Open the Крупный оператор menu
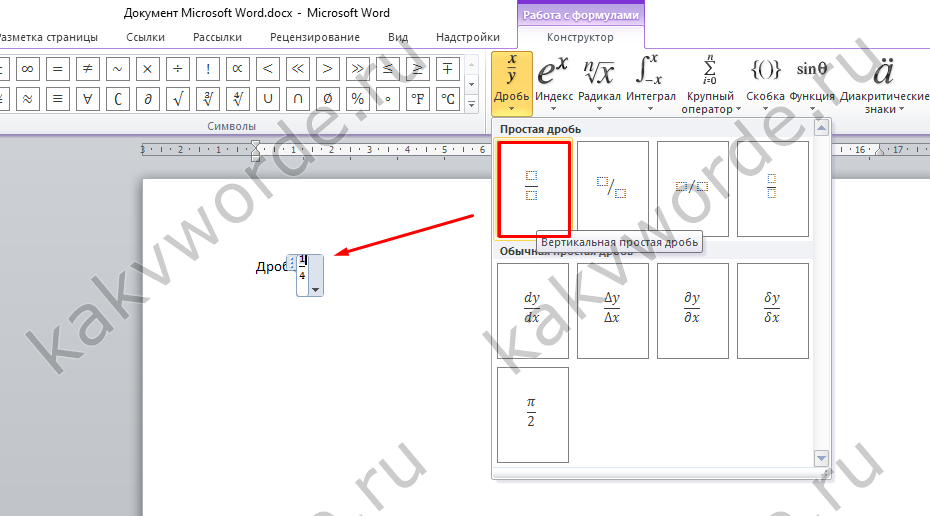This screenshot has height=516, width=930. coord(710,83)
